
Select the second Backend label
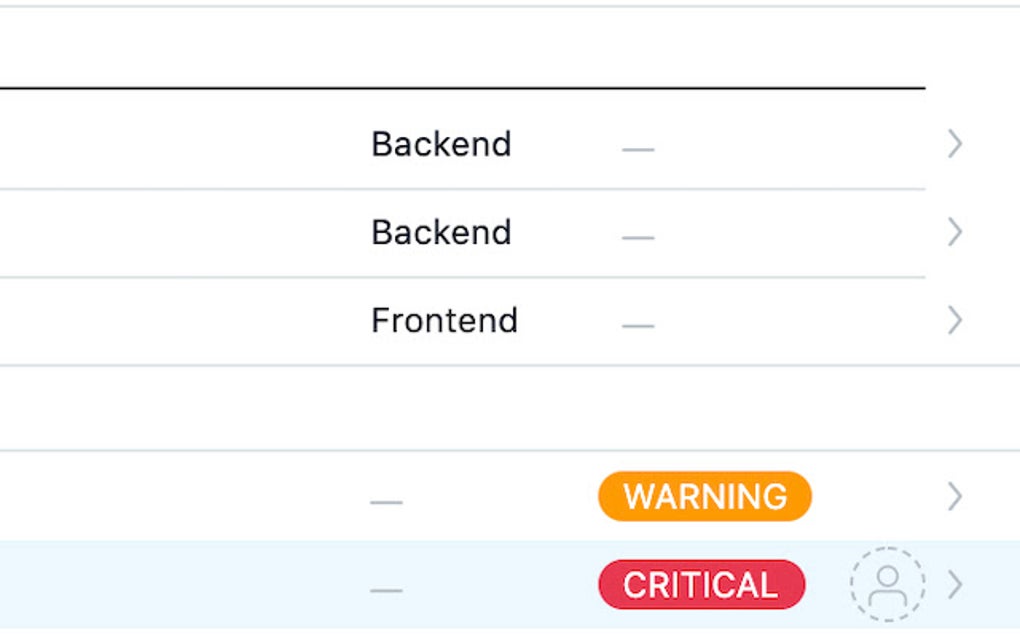(x=441, y=233)
